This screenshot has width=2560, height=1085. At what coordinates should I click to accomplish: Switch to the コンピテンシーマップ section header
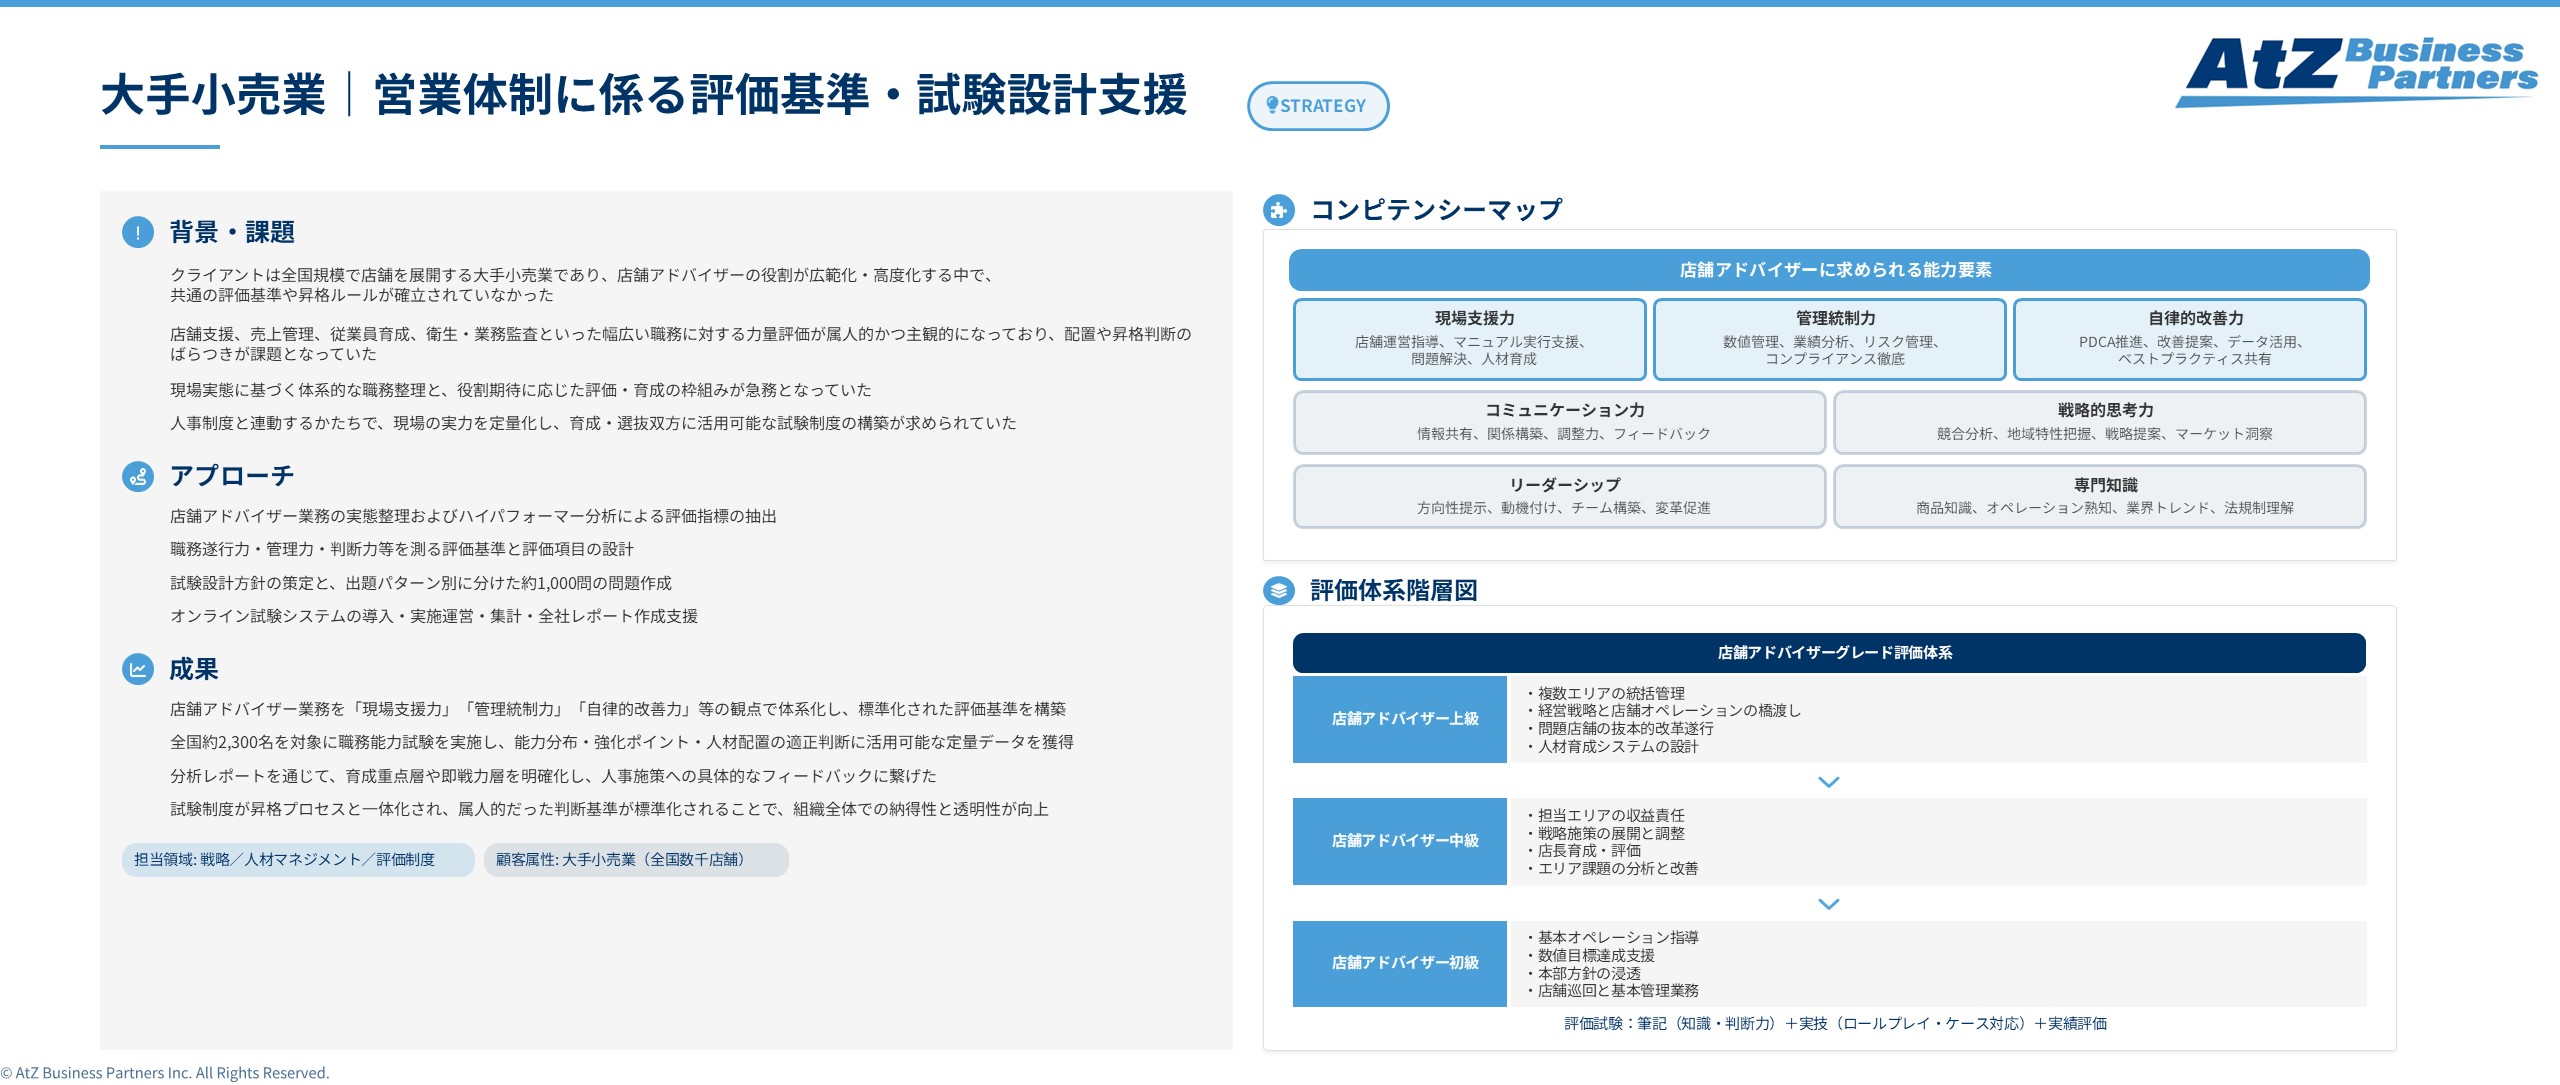1437,211
